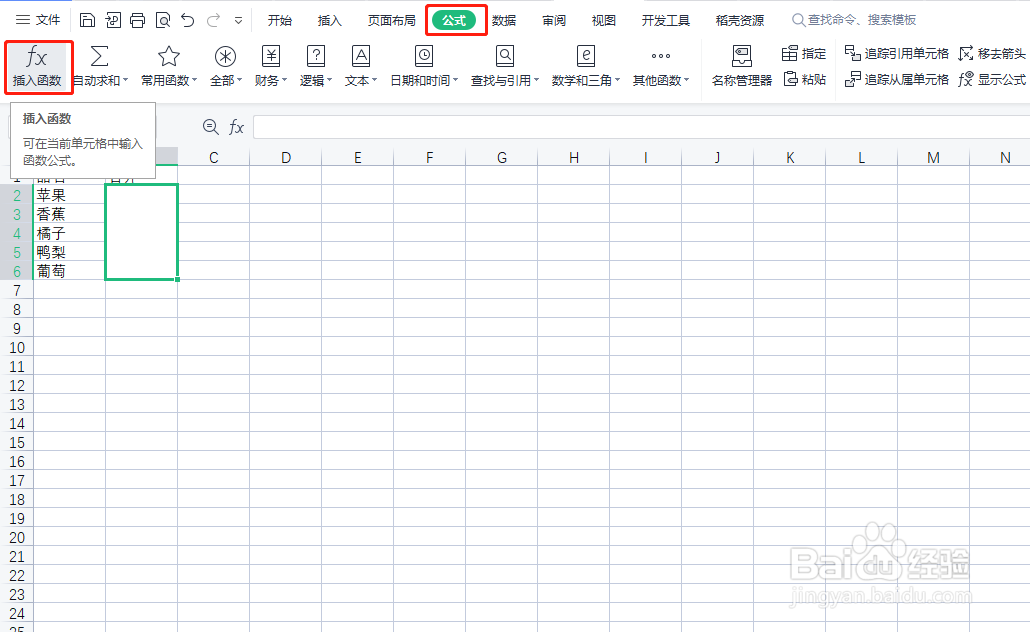Click the Paste names (粘贴) button
The image size is (1030, 632).
pos(804,79)
